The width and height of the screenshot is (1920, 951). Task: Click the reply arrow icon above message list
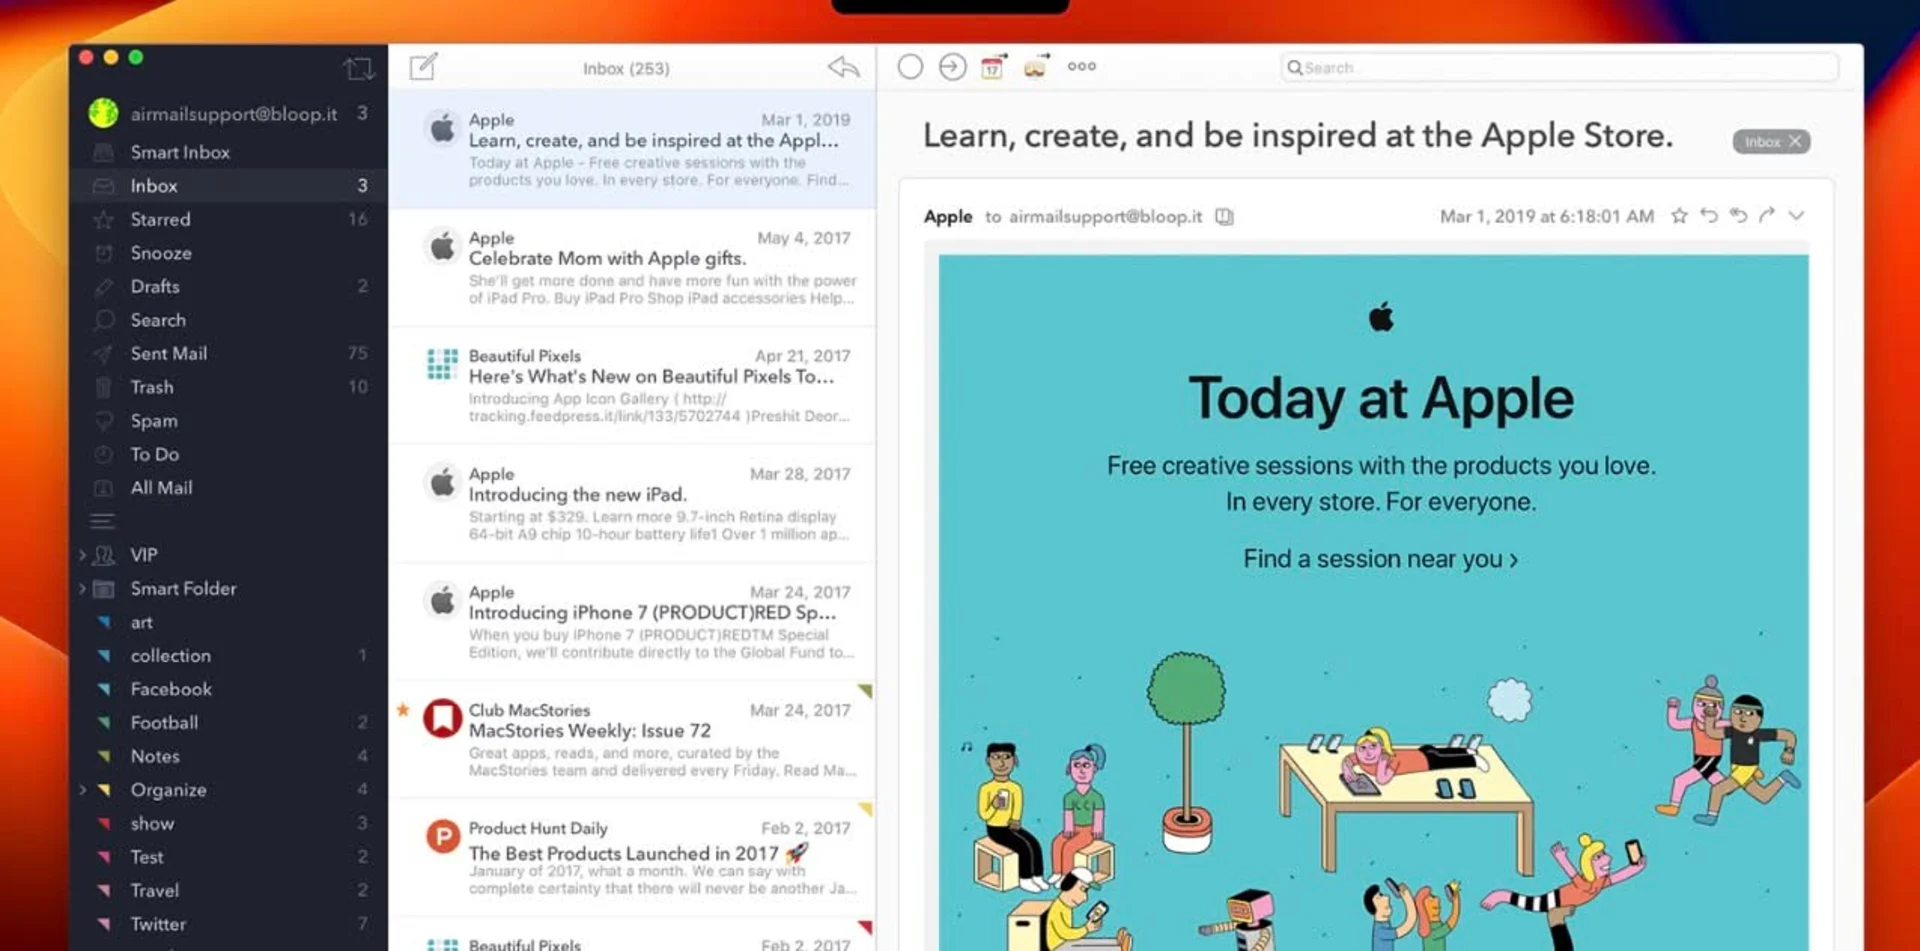tap(843, 67)
